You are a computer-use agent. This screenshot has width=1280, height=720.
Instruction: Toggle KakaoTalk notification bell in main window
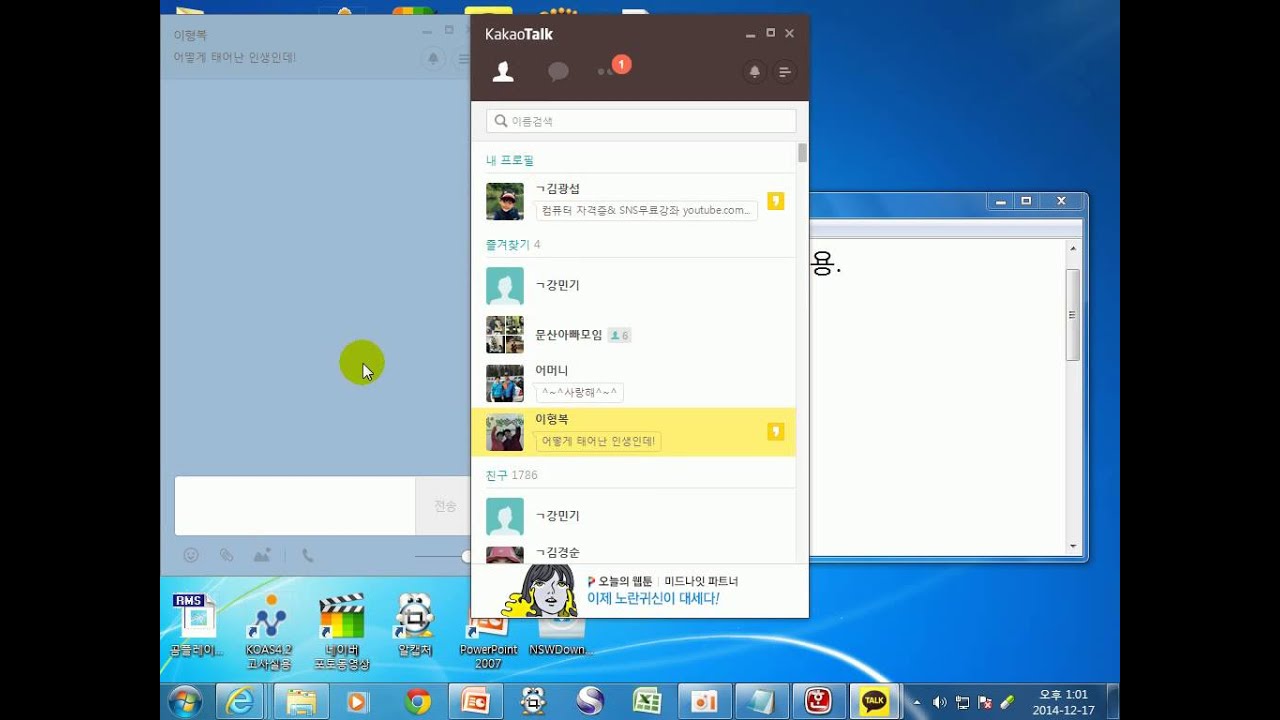pos(755,72)
